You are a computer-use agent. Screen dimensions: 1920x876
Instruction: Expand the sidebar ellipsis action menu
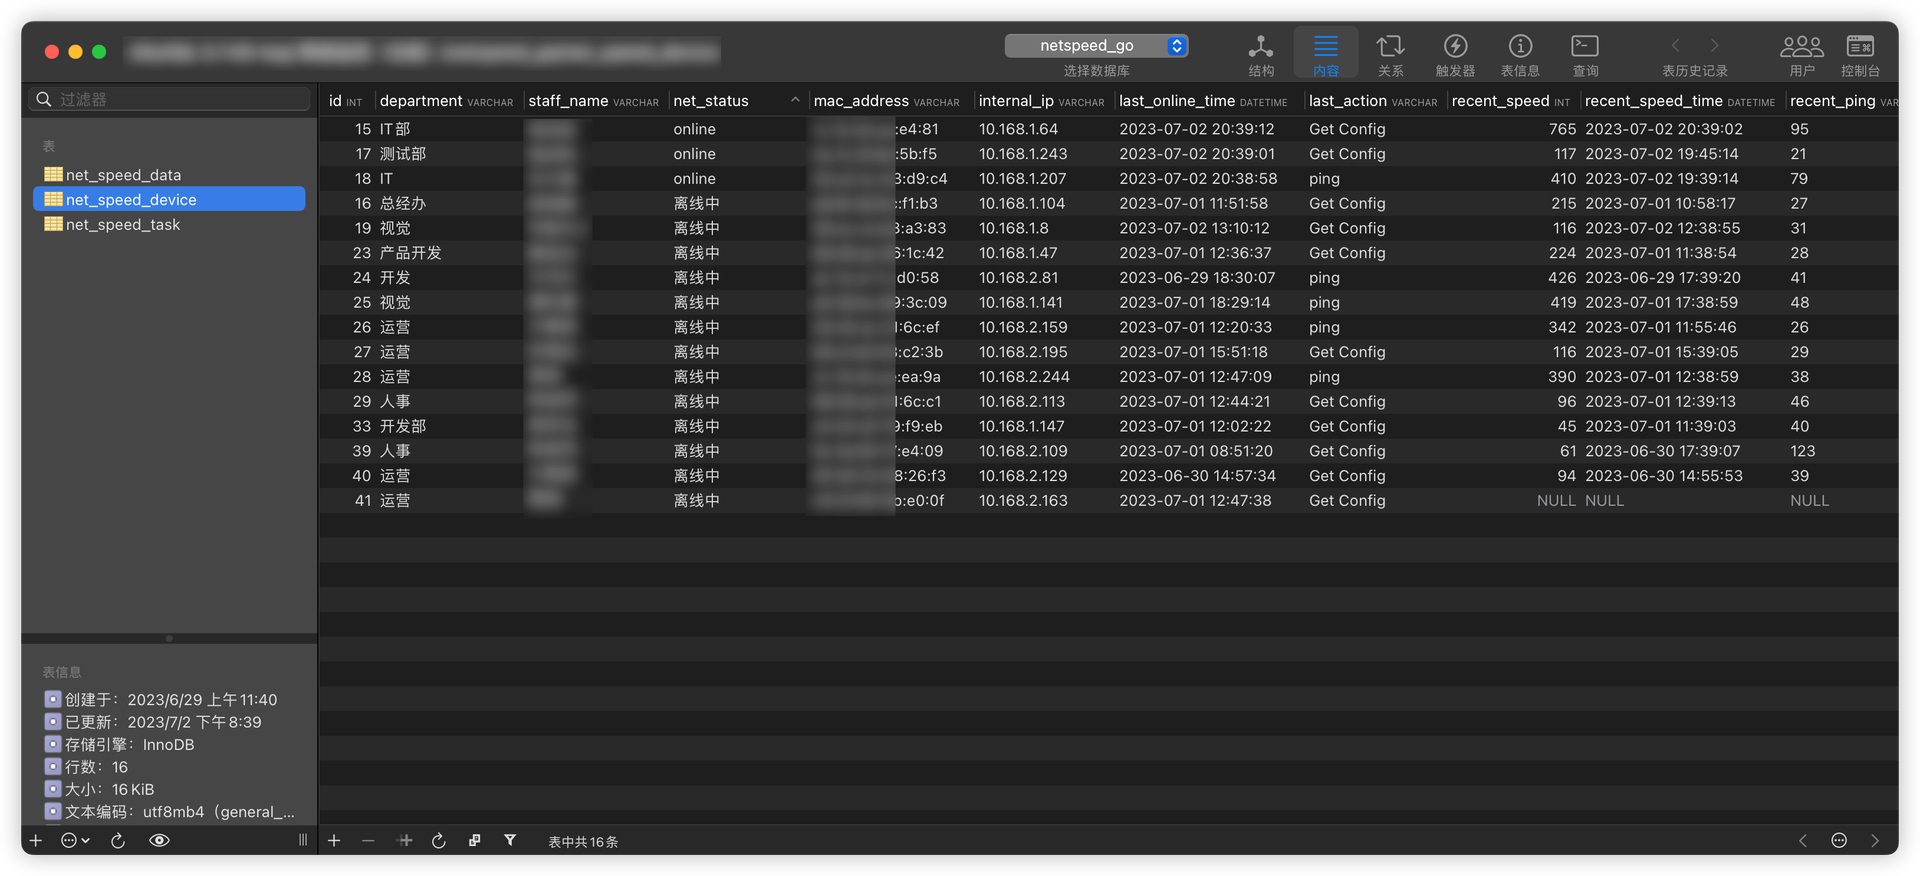pyautogui.click(x=75, y=841)
